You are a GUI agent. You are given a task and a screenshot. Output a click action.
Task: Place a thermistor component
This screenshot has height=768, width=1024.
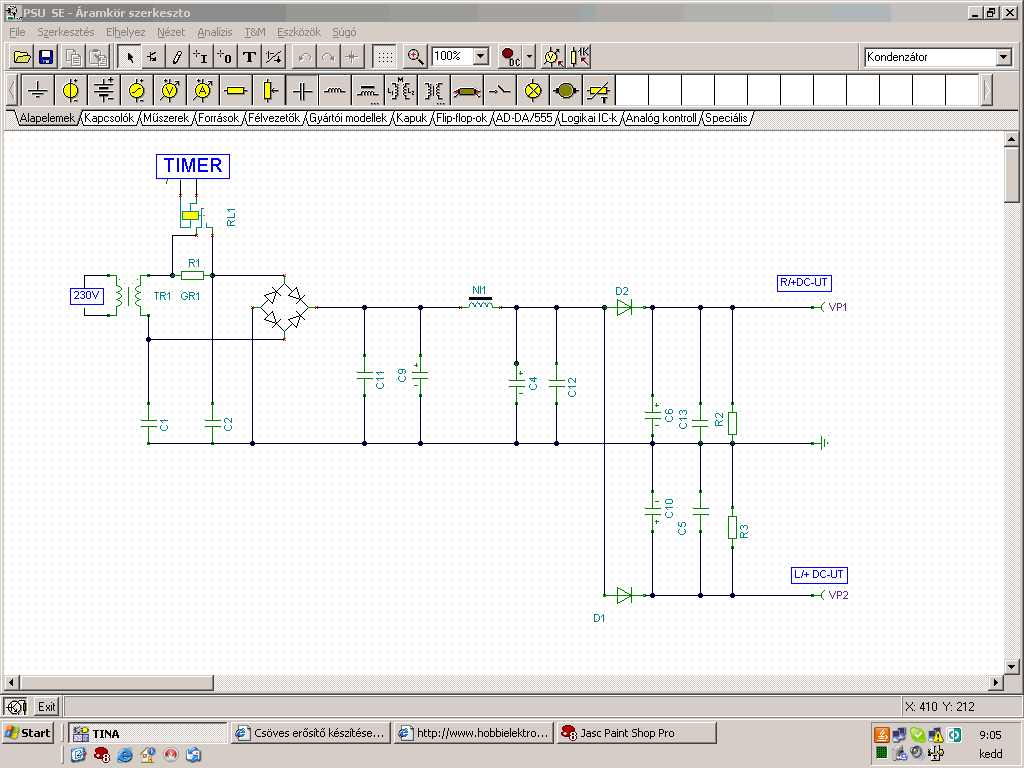(599, 90)
